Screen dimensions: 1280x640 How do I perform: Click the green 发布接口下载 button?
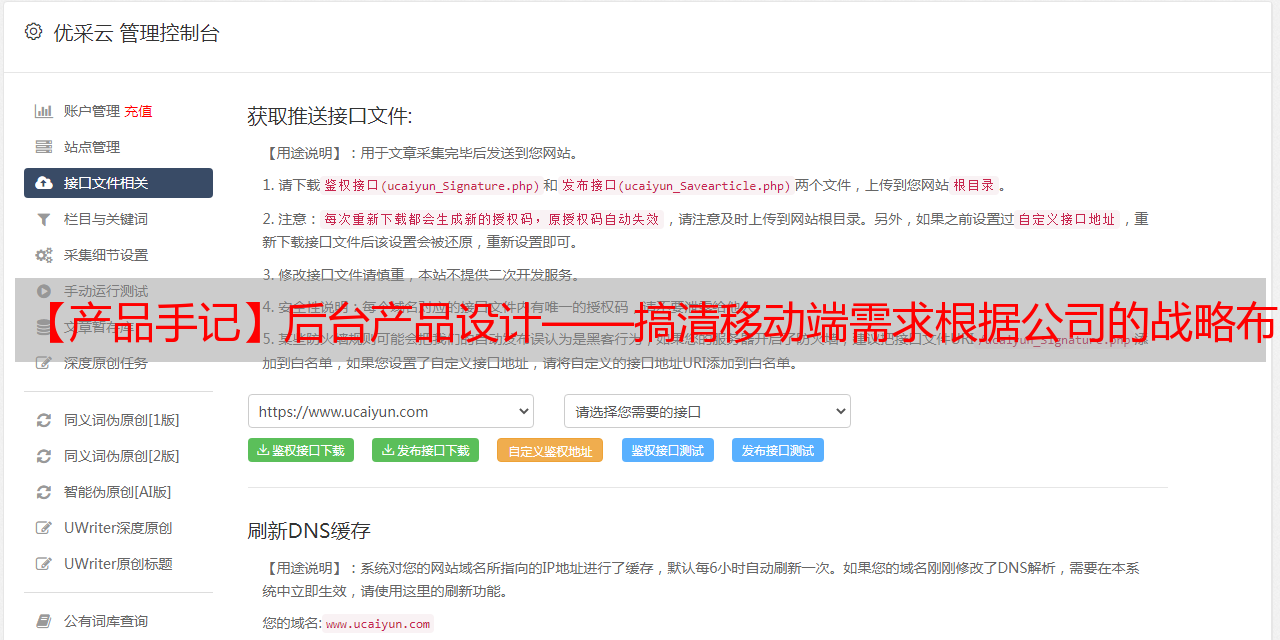pos(425,450)
